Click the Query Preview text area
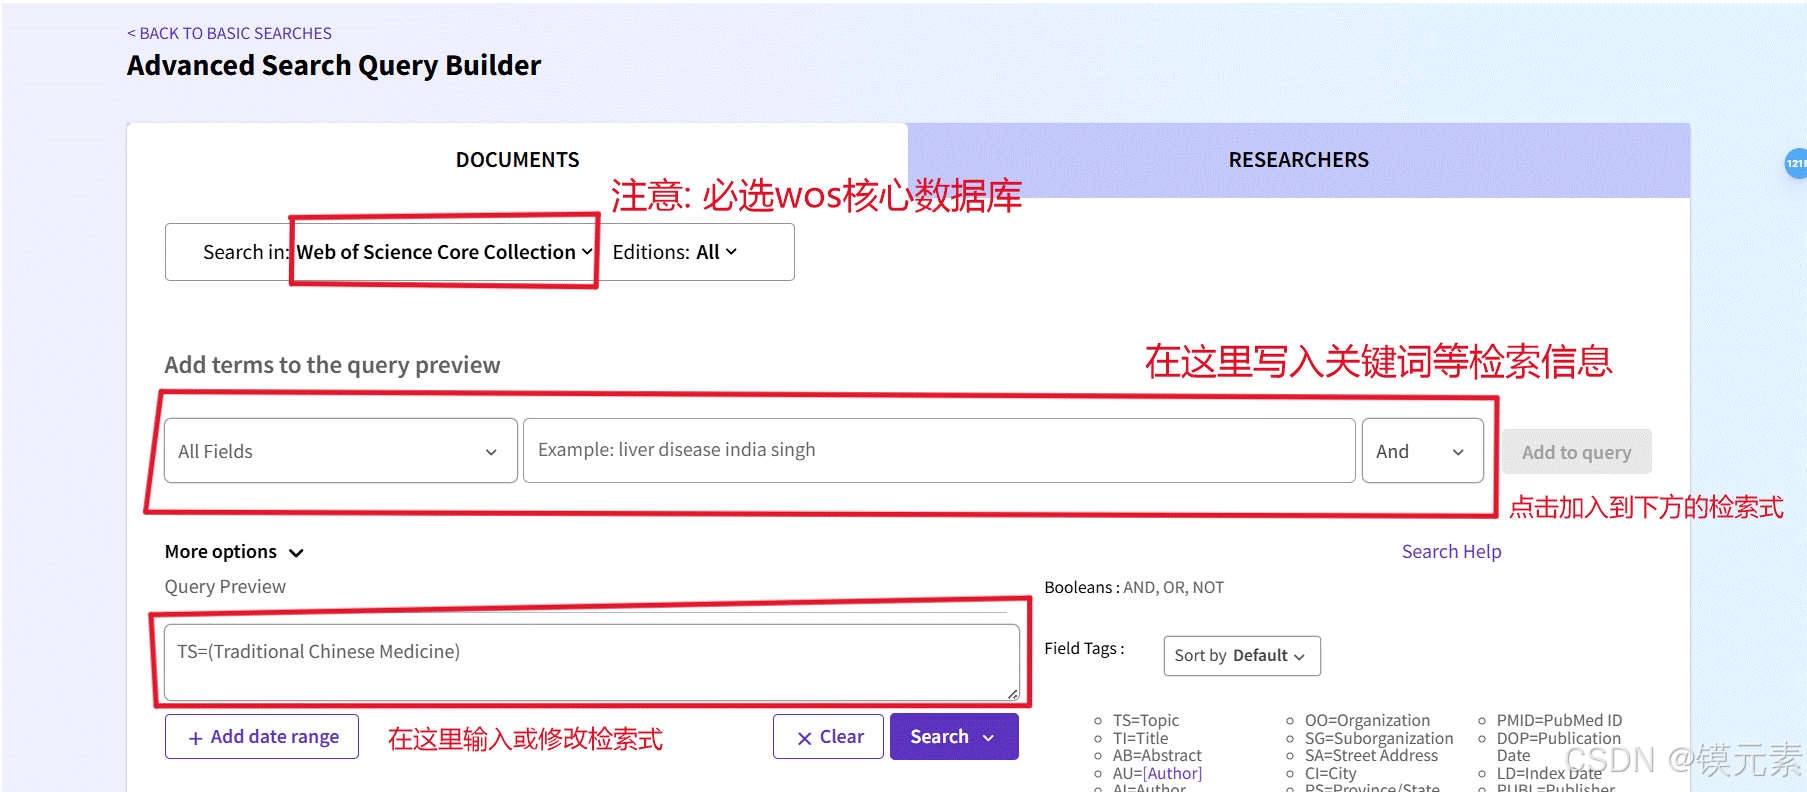 (x=592, y=662)
